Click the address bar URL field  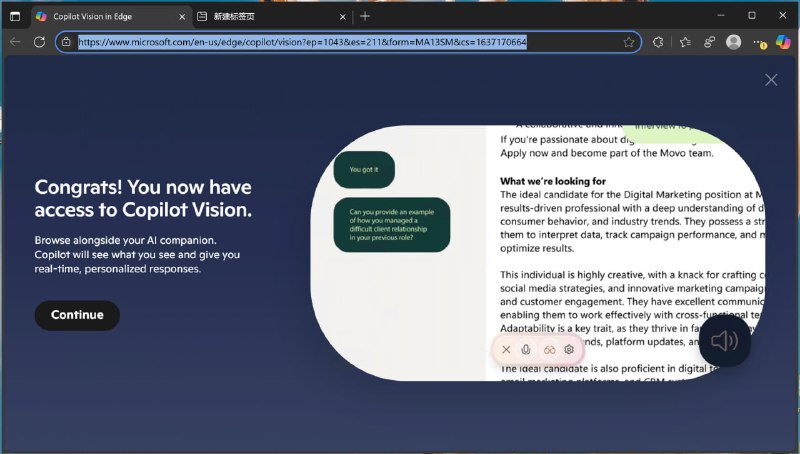(300, 42)
